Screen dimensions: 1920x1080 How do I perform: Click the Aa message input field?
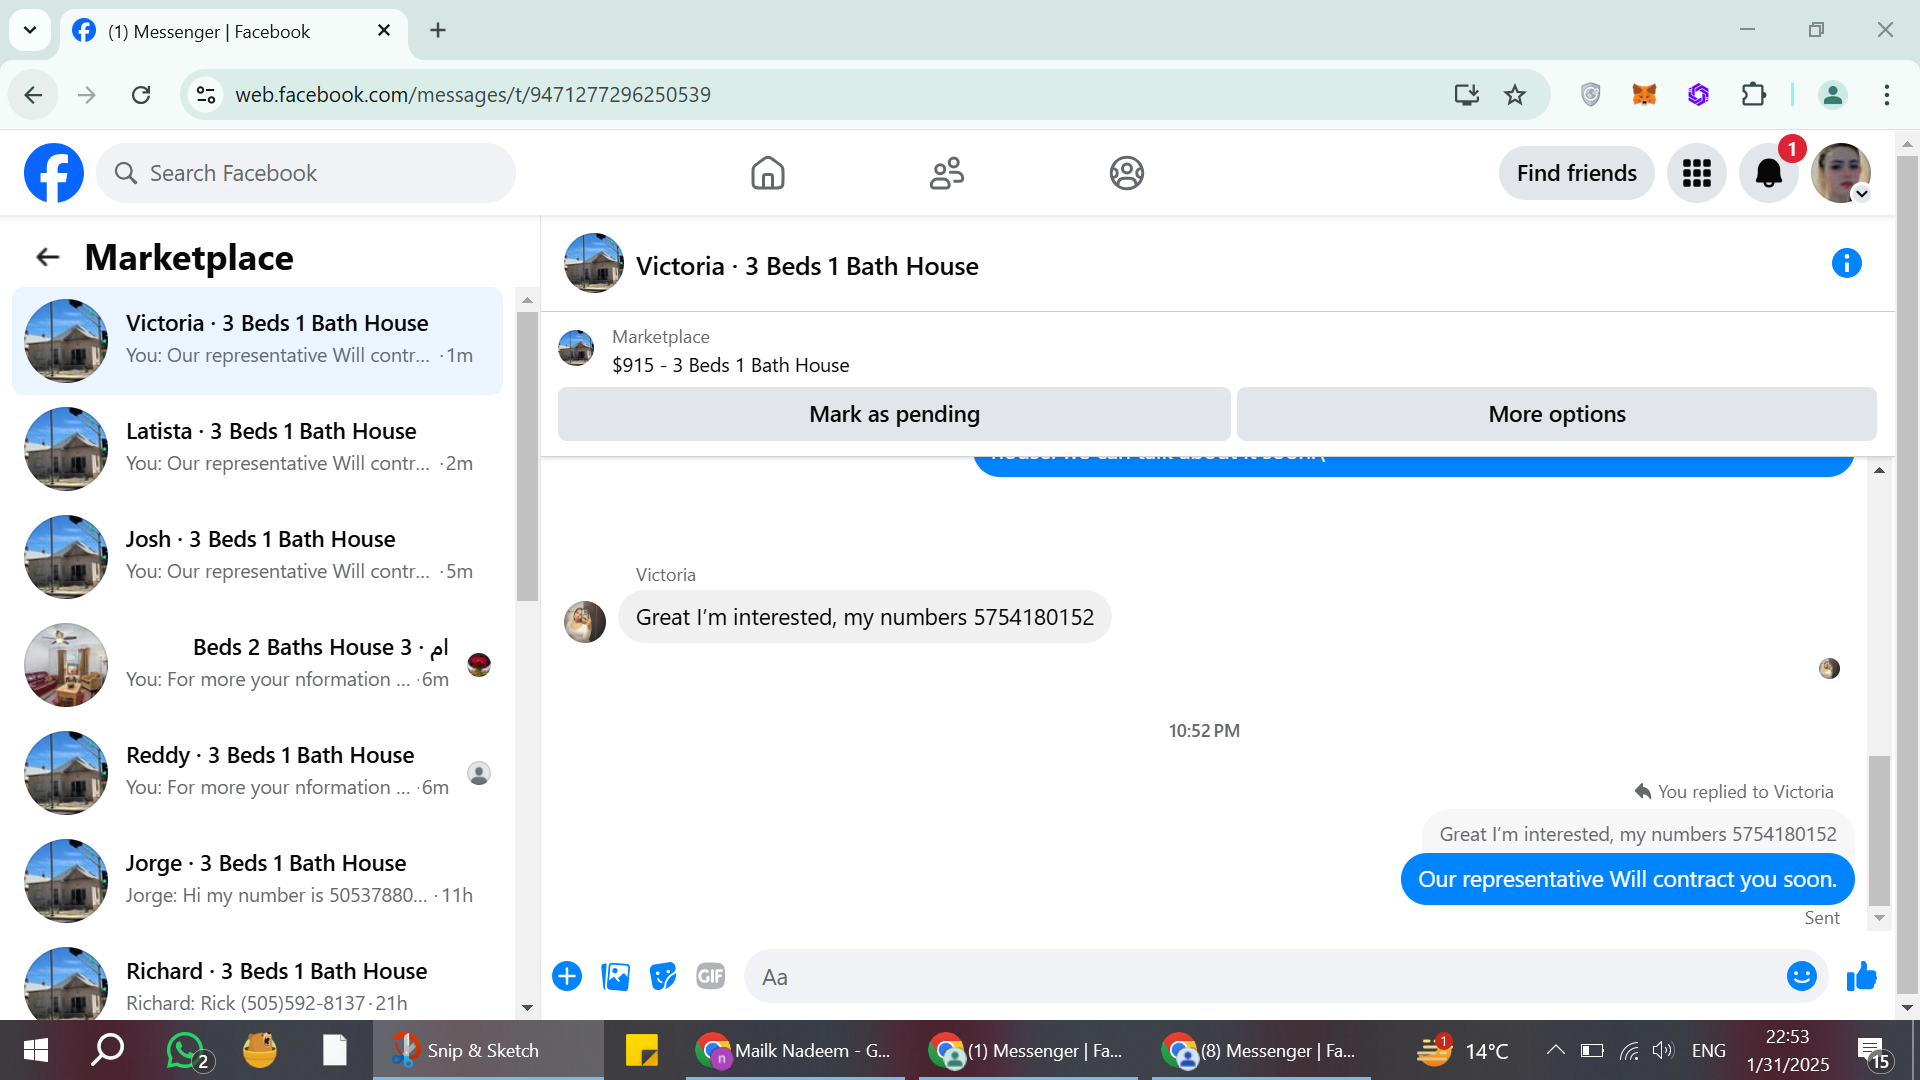1265,977
